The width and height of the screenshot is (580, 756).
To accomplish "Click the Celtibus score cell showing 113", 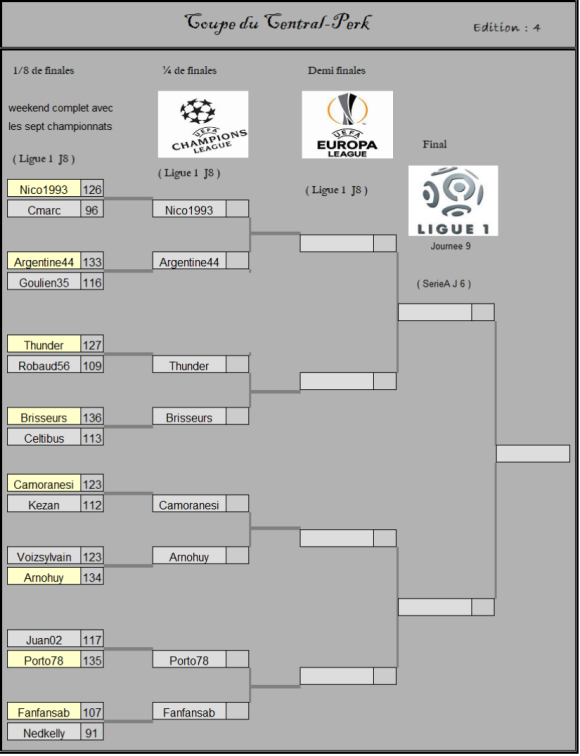I will (92, 437).
